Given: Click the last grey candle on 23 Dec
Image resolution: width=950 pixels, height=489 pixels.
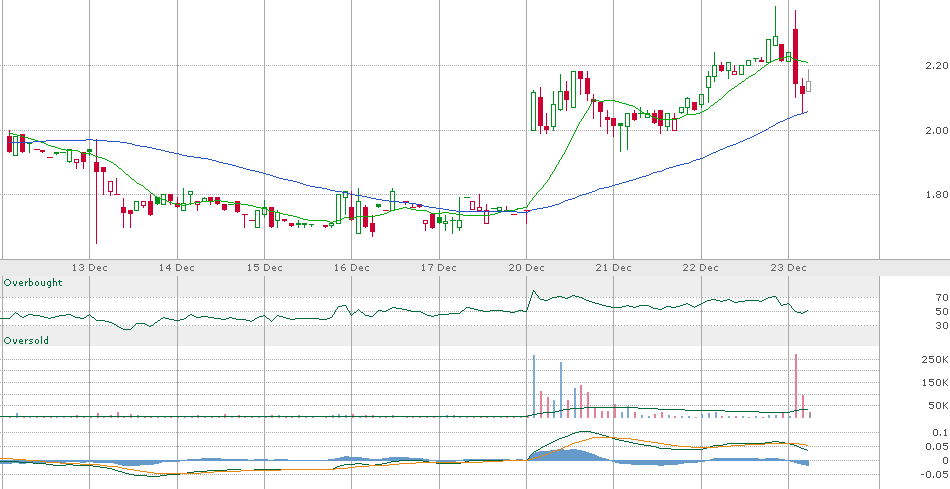Looking at the screenshot, I should tap(808, 81).
